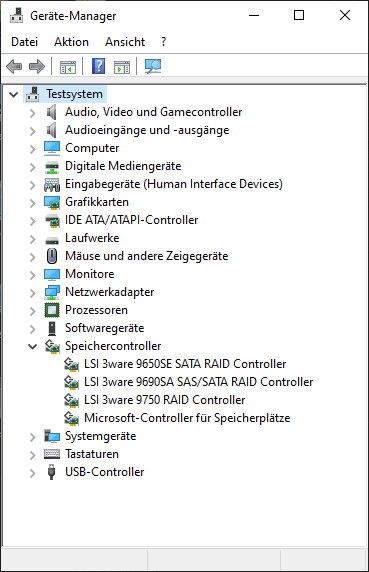Click the Mäuse und andere Zeigegeräte mouse icon
Image resolution: width=369 pixels, height=572 pixels.
coord(52,256)
